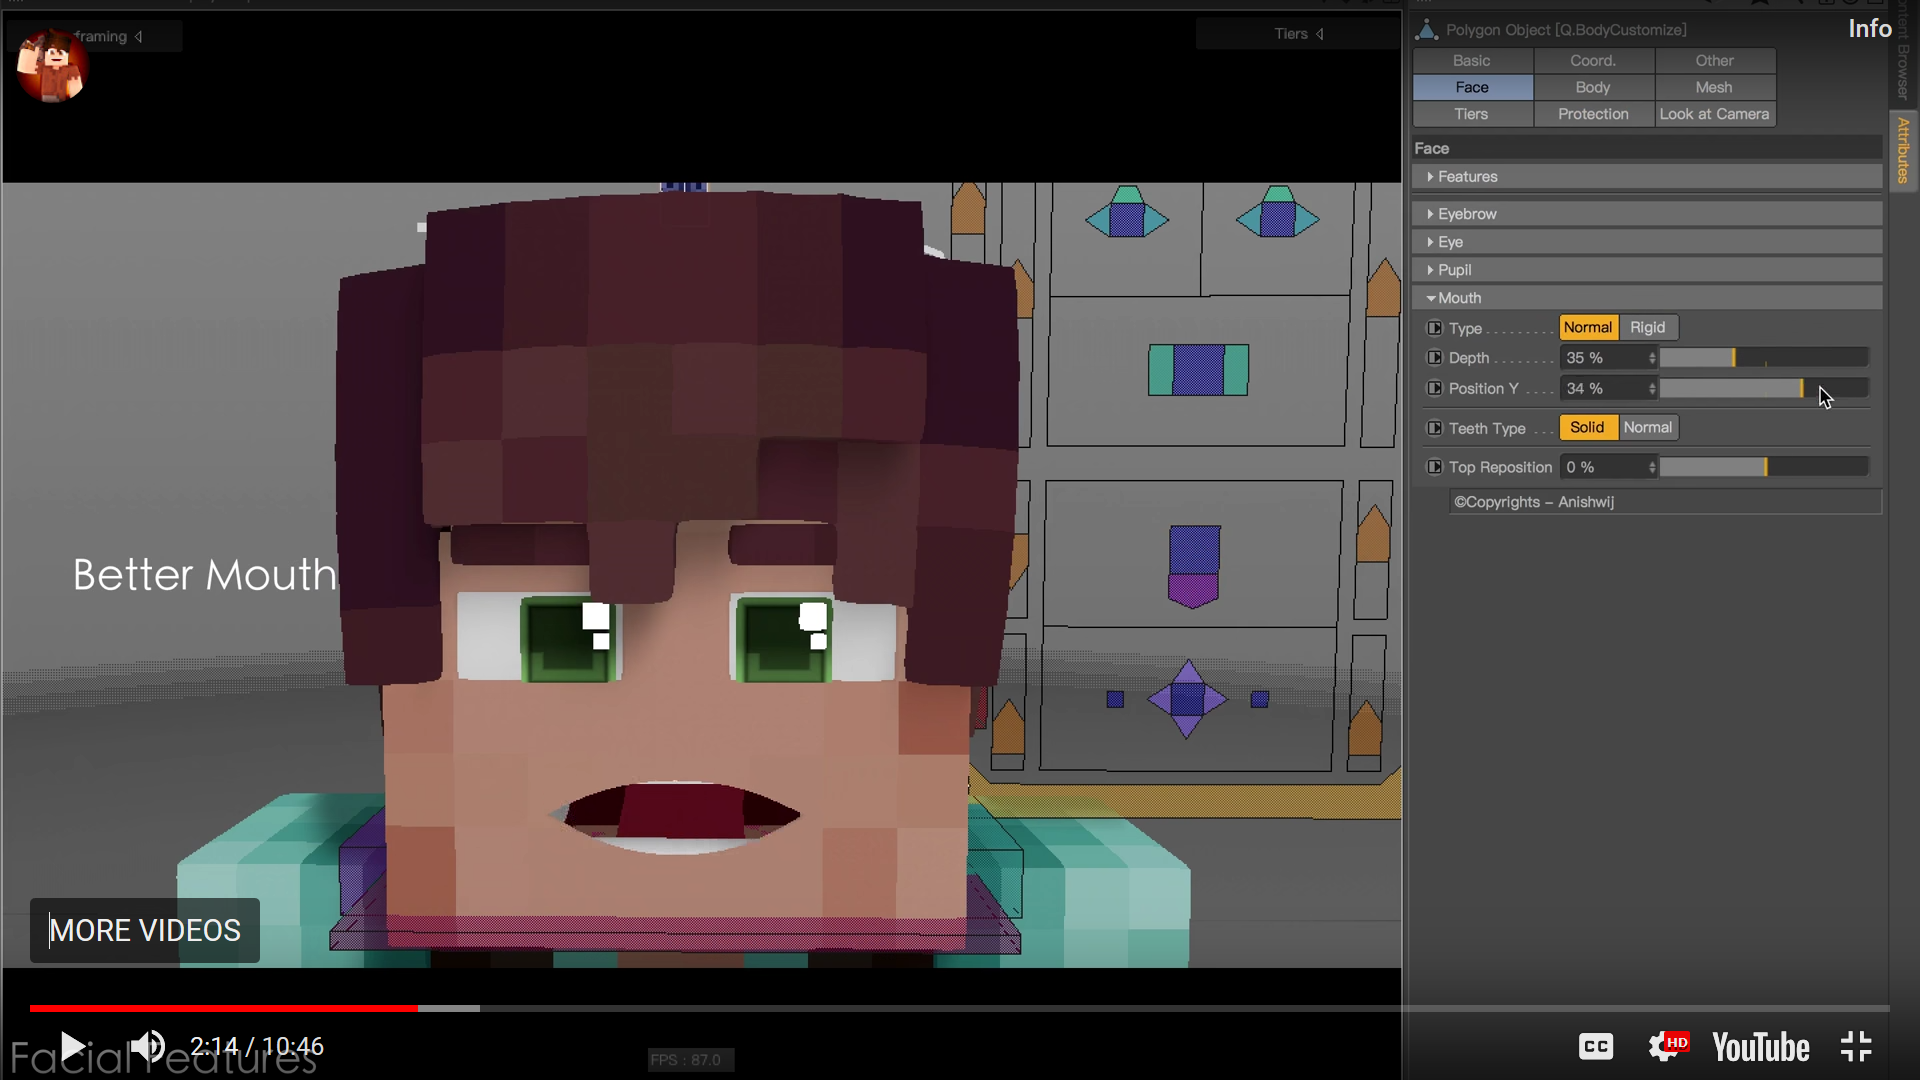Screen dimensions: 1920x1080
Task: Collapse the Mouth group
Action: pyautogui.click(x=1647, y=298)
